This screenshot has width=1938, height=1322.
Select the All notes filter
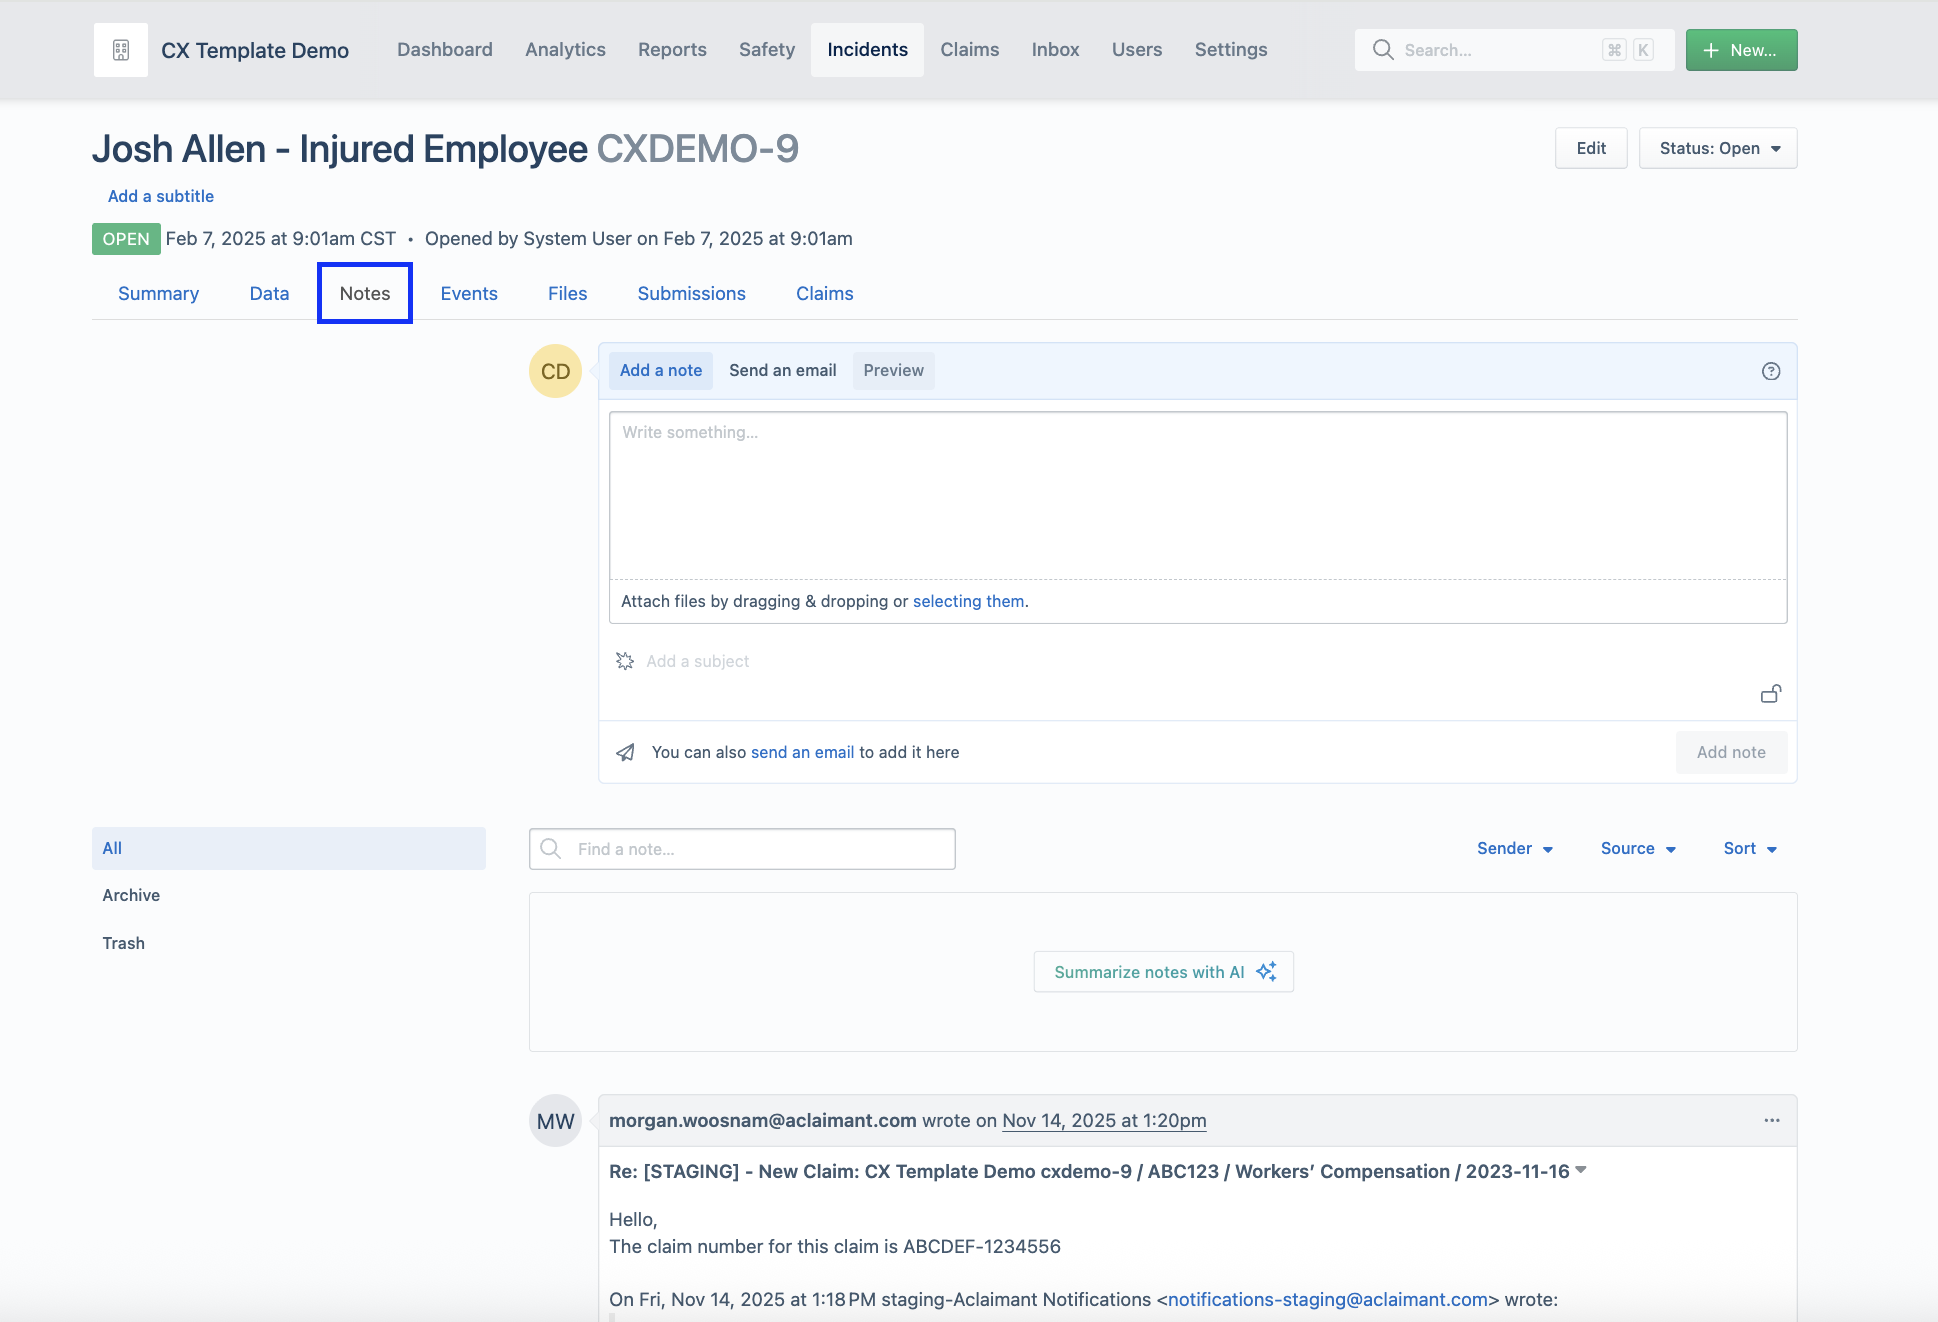tap(289, 848)
